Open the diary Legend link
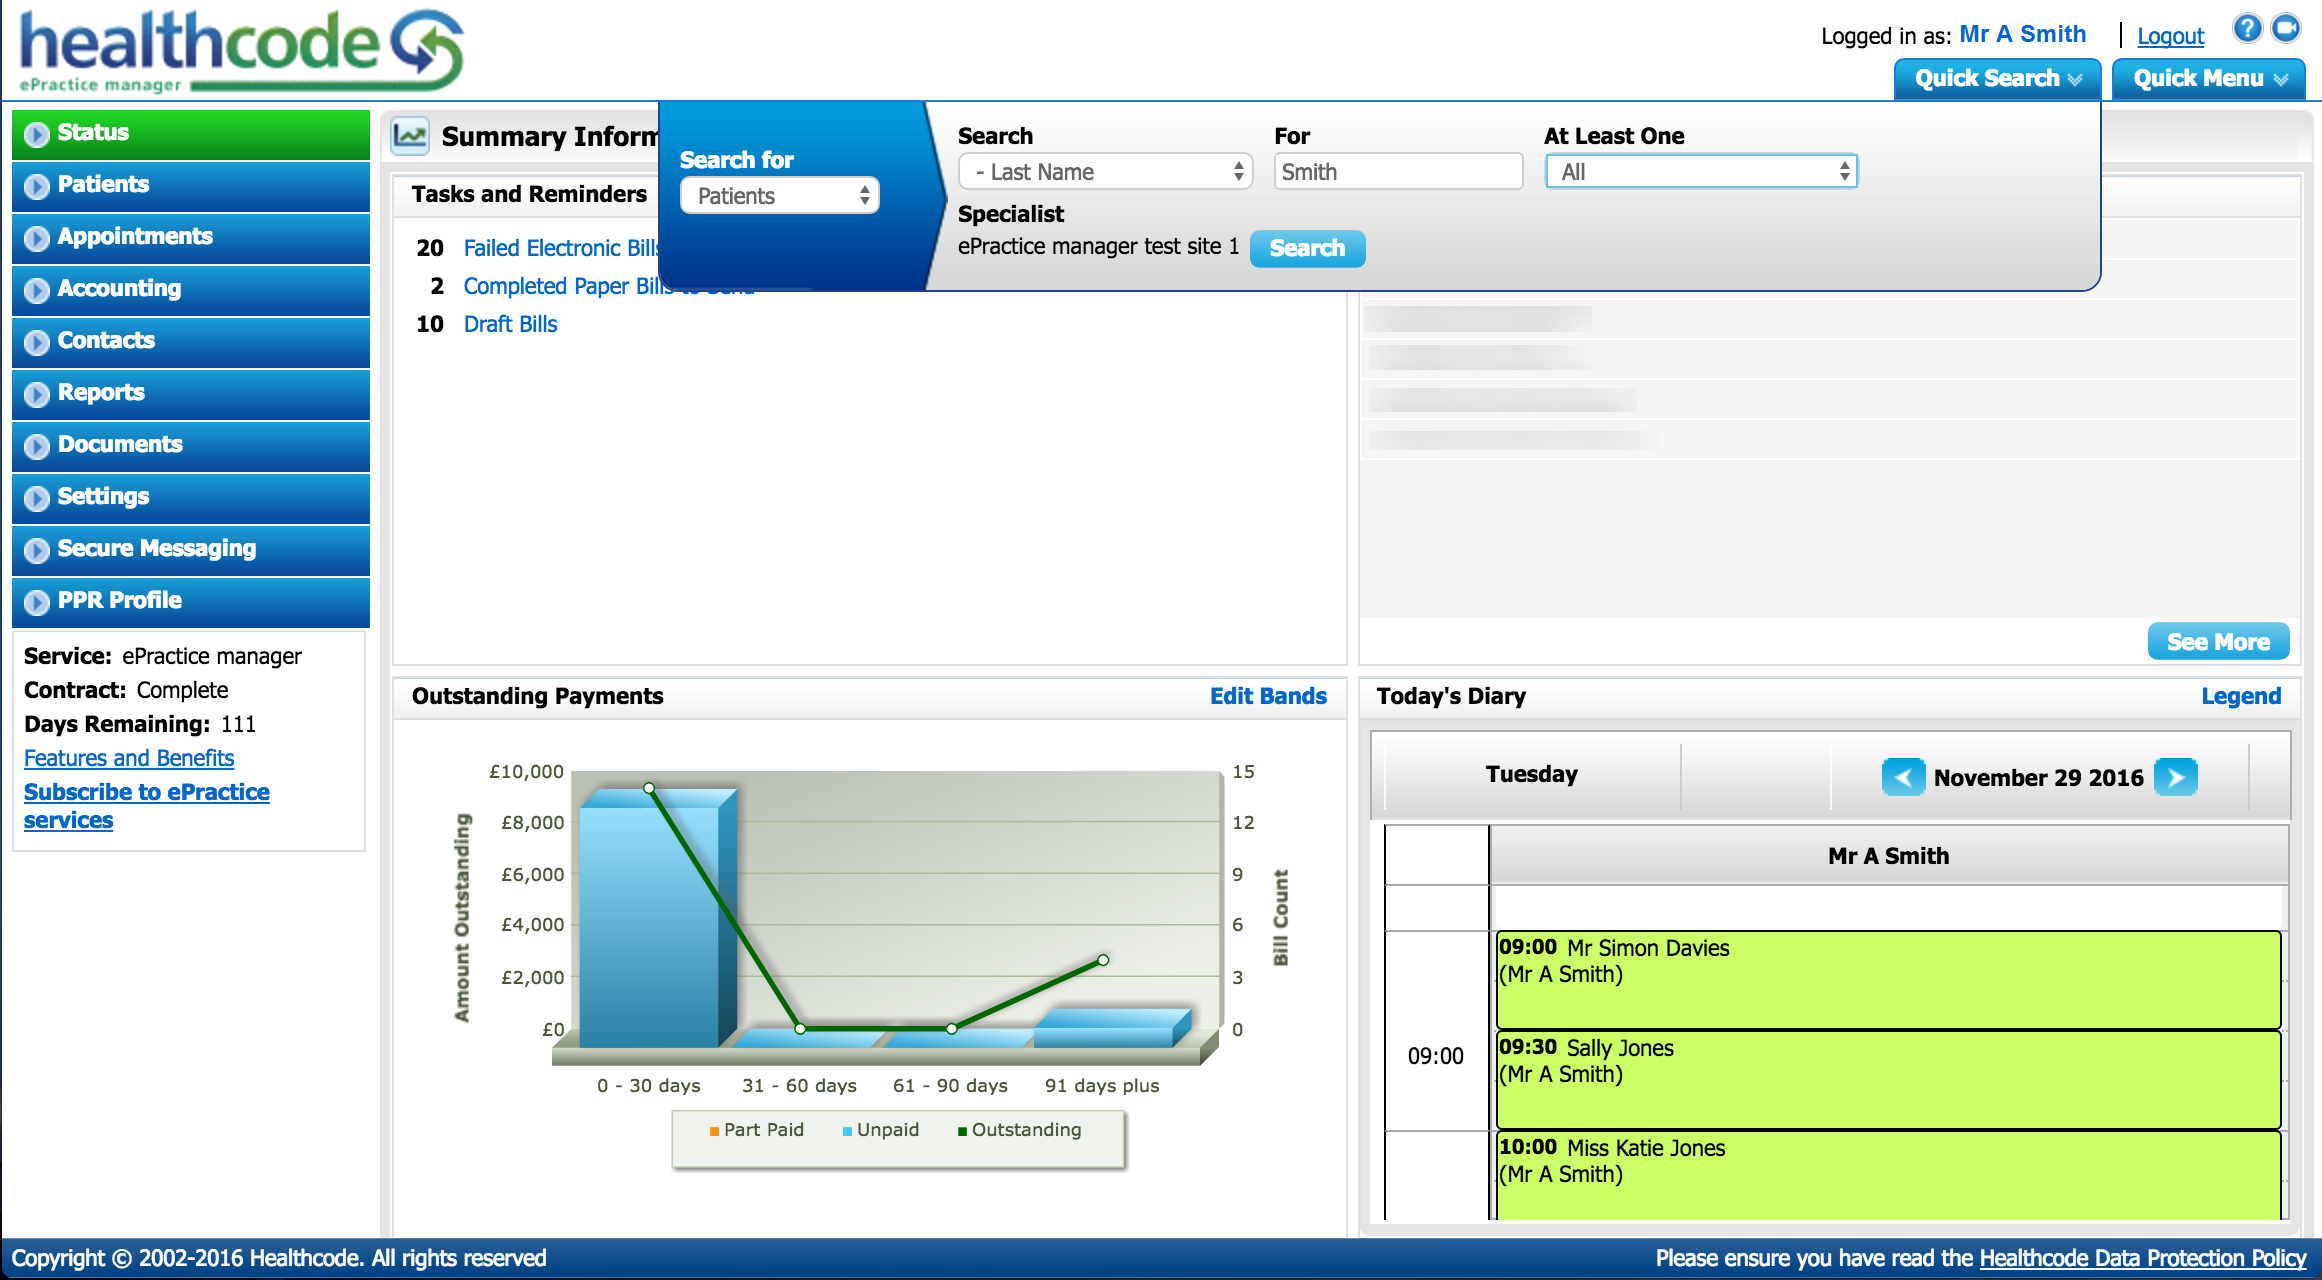The image size is (2322, 1280). click(x=2241, y=696)
